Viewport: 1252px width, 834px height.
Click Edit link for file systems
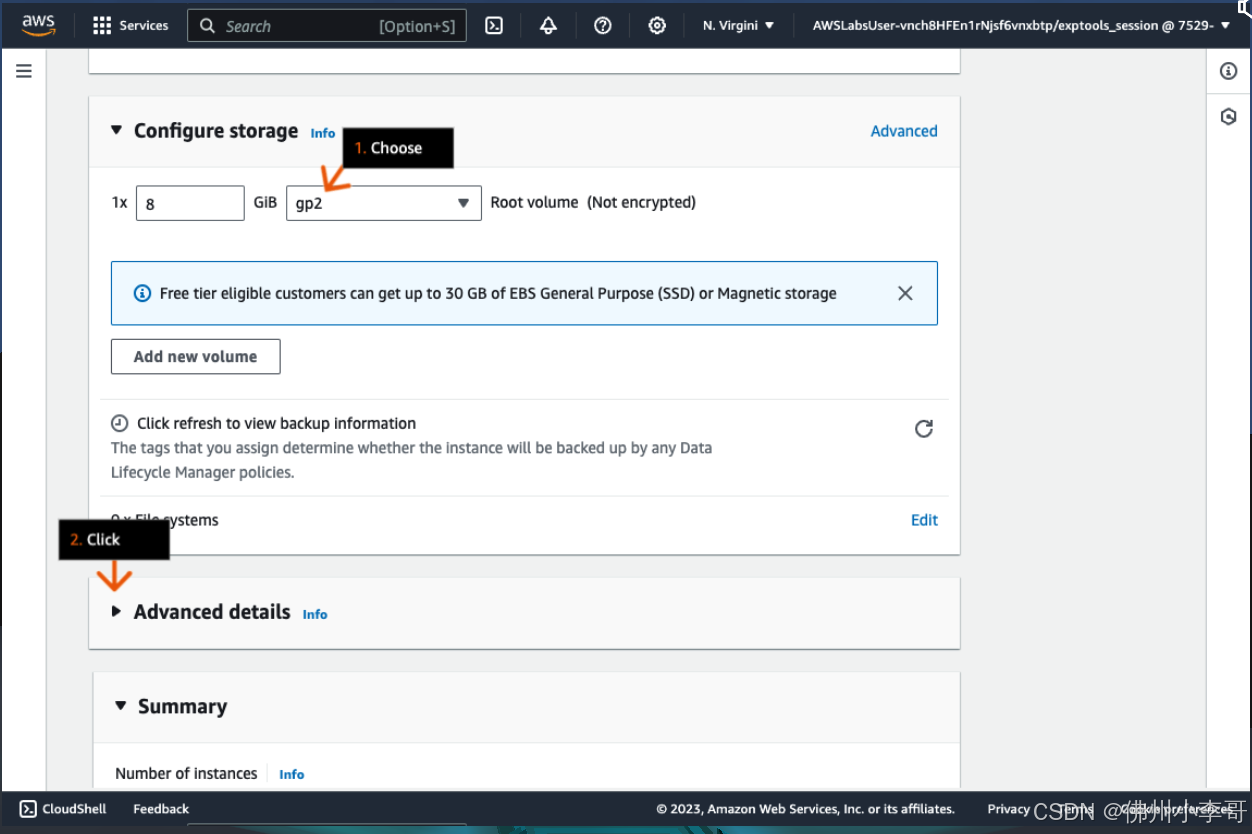924,520
